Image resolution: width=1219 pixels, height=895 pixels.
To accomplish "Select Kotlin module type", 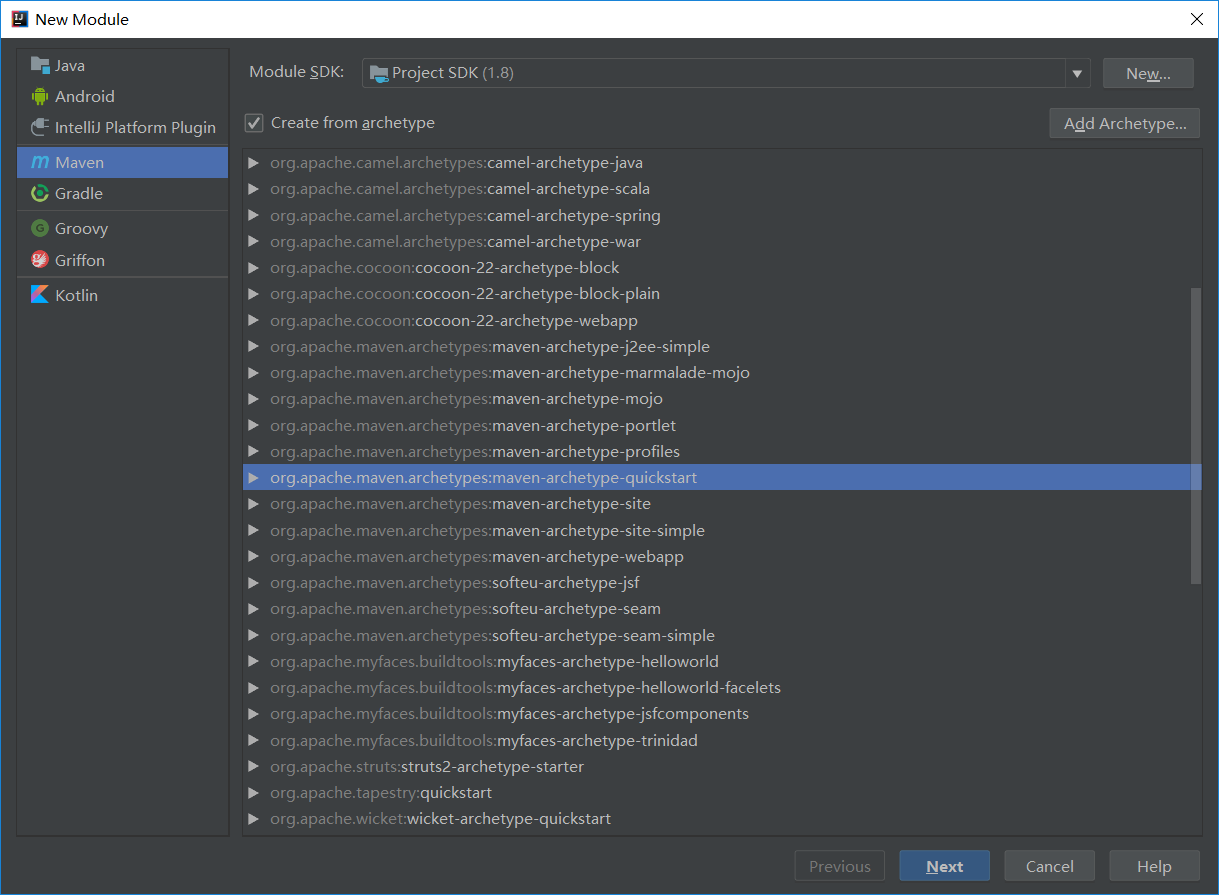I will tap(123, 295).
